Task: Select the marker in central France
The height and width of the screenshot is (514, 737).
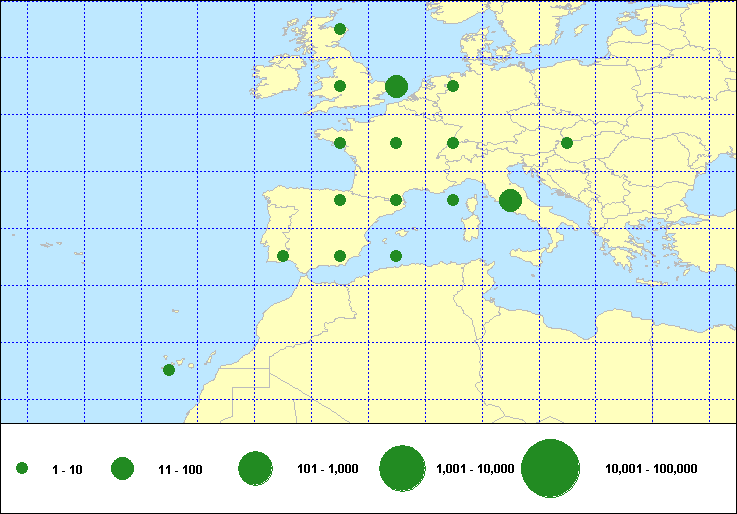Action: (x=396, y=143)
